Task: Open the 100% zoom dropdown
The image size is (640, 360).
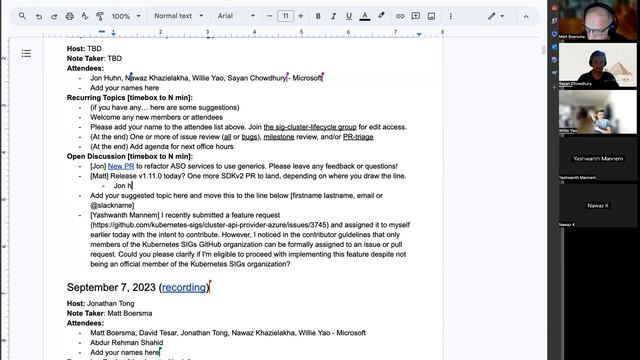Action: tap(126, 16)
